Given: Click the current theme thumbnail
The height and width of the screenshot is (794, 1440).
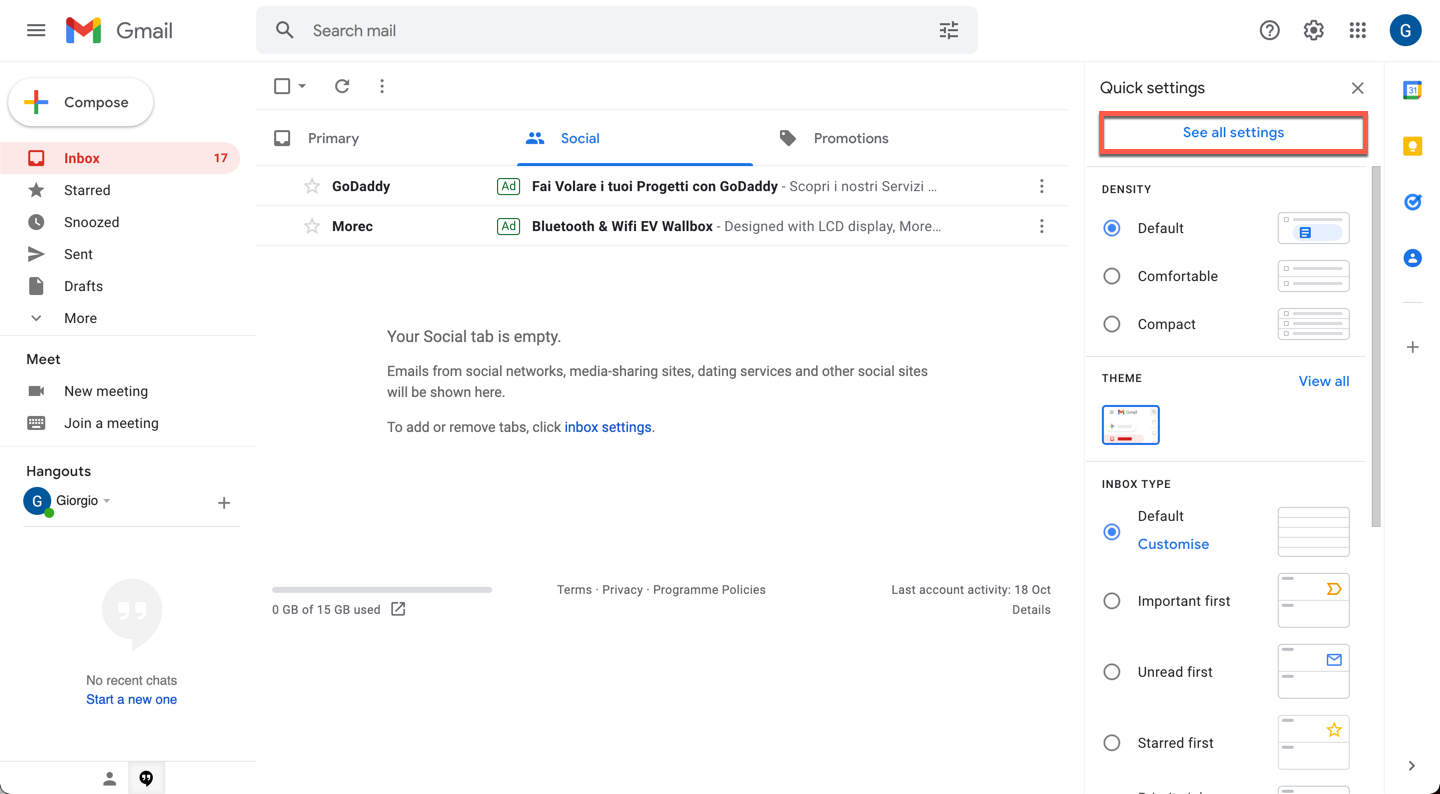Looking at the screenshot, I should pyautogui.click(x=1130, y=425).
